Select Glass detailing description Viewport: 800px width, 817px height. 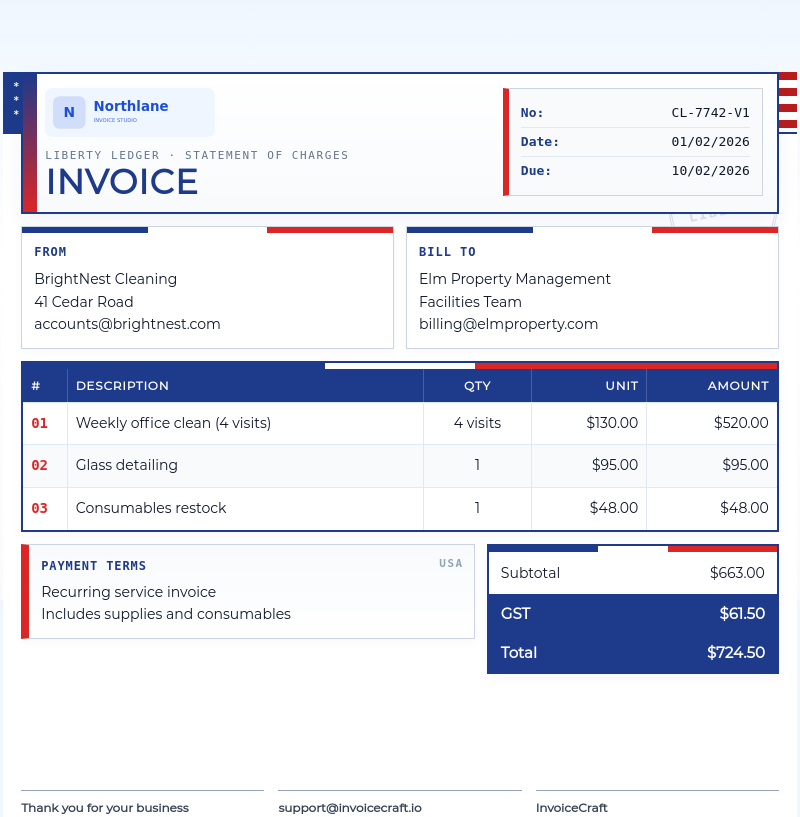pyautogui.click(x=127, y=465)
